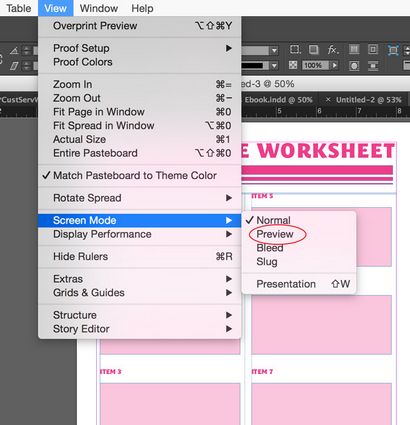The width and height of the screenshot is (410, 425).
Task: Open the opacity 100% slider arrow
Action: click(x=334, y=65)
